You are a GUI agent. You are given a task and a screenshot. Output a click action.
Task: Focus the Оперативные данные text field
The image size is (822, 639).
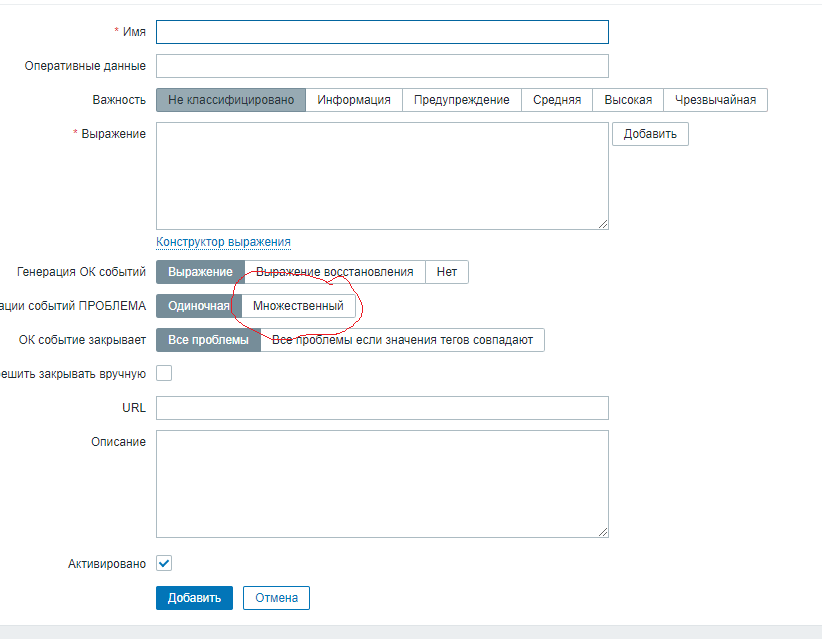[382, 66]
